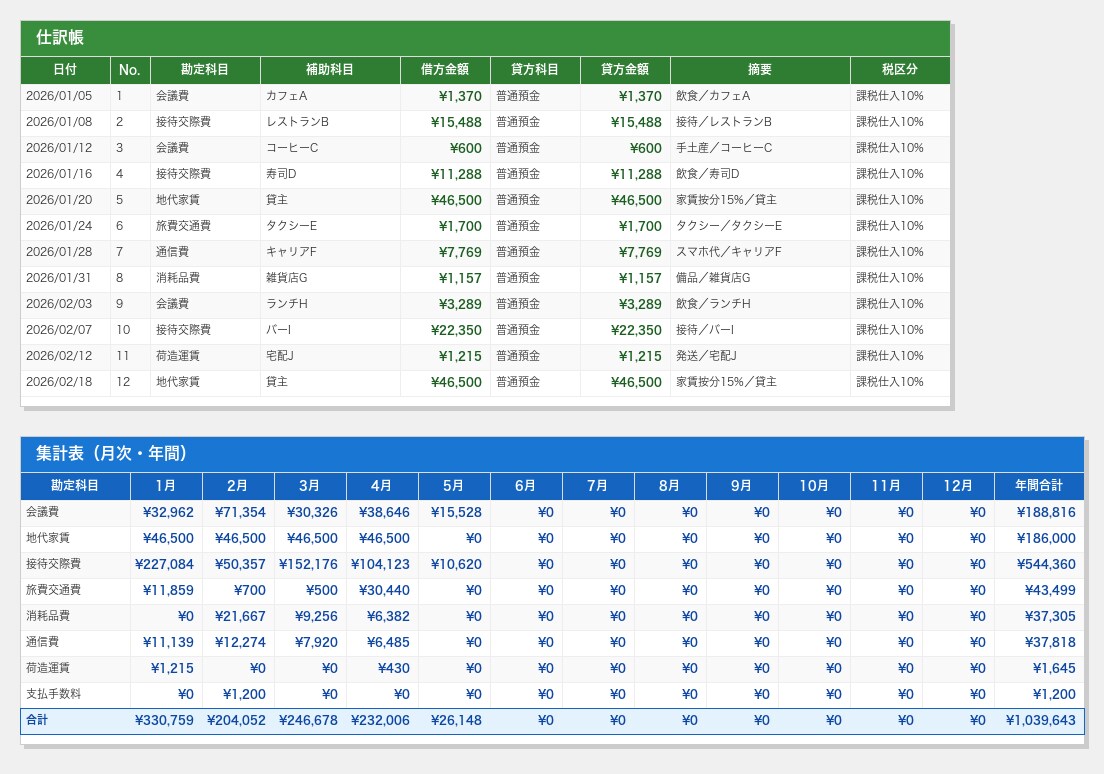
Task: Click the 日付 column header
Action: [65, 70]
